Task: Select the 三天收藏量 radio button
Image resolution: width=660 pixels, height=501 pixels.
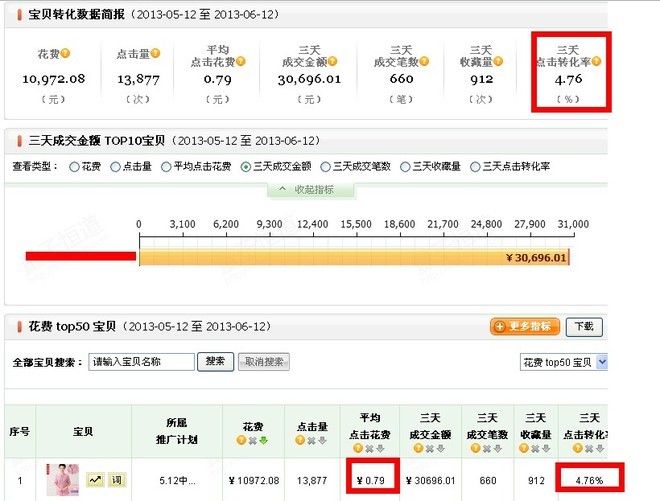Action: pyautogui.click(x=405, y=167)
